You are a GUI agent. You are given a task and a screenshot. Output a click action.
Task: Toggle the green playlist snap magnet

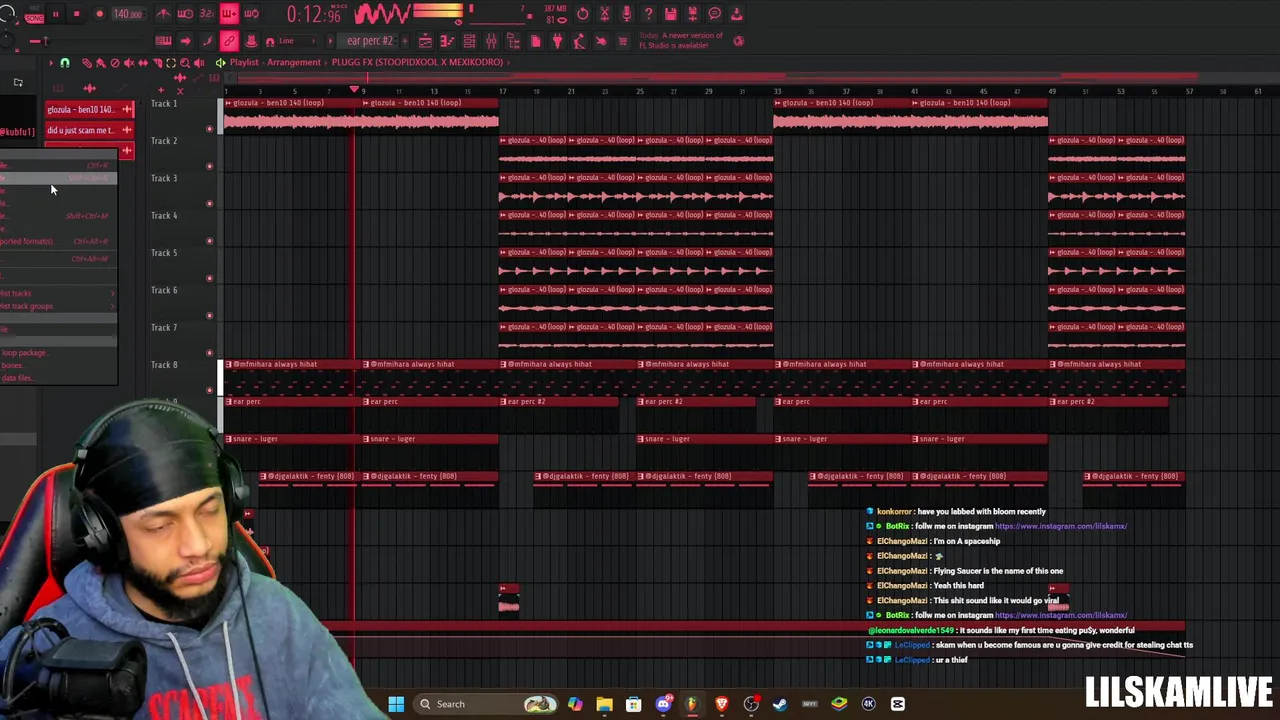click(x=65, y=63)
